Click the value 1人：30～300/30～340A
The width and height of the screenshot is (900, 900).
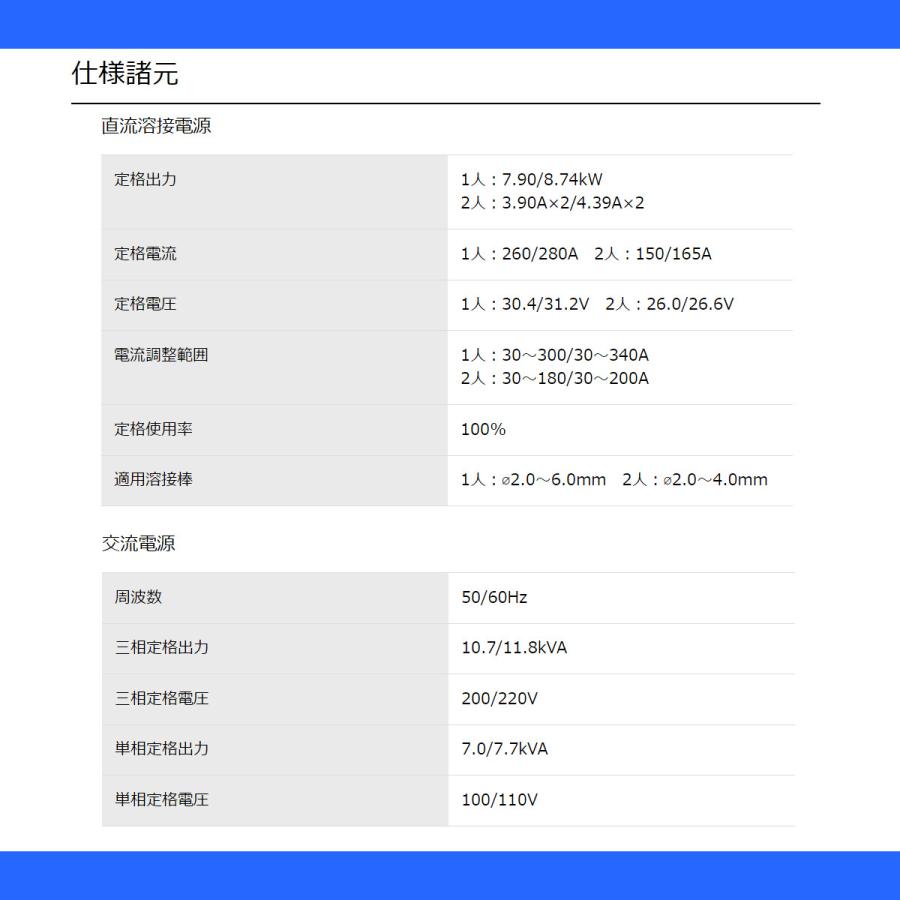[554, 355]
